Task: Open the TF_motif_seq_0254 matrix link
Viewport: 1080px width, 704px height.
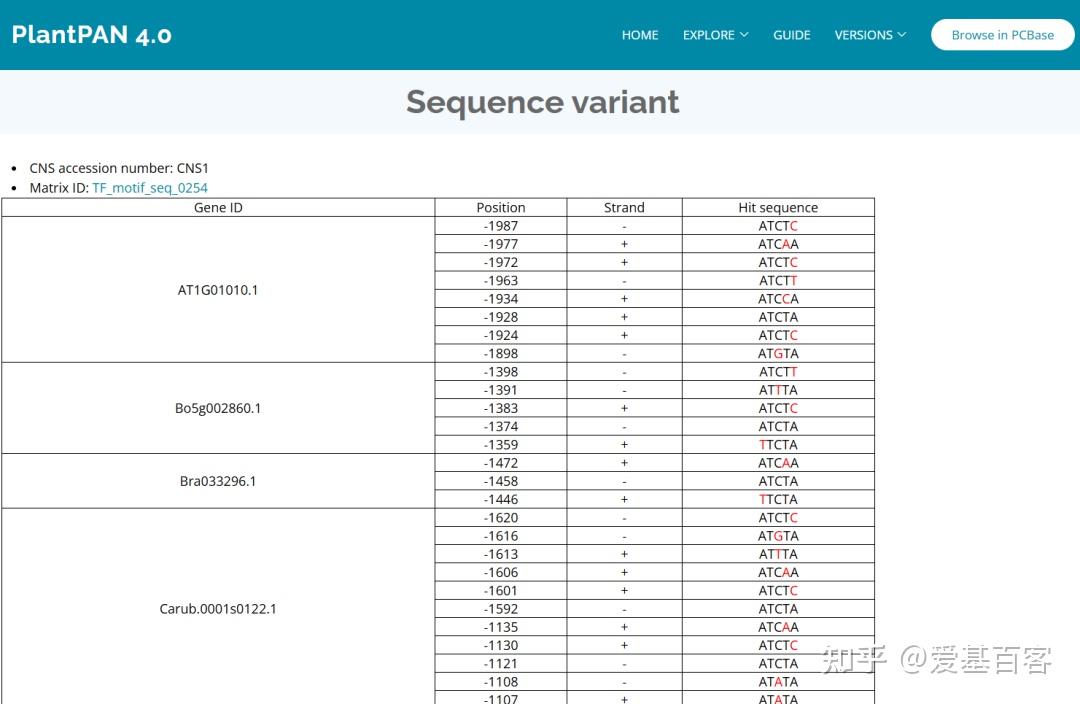Action: [x=150, y=188]
